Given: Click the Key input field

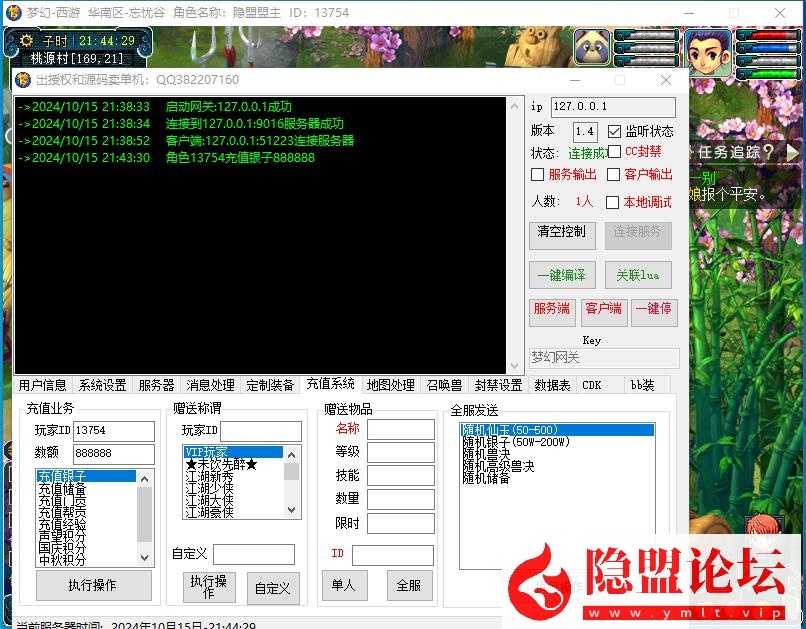Looking at the screenshot, I should (x=604, y=358).
